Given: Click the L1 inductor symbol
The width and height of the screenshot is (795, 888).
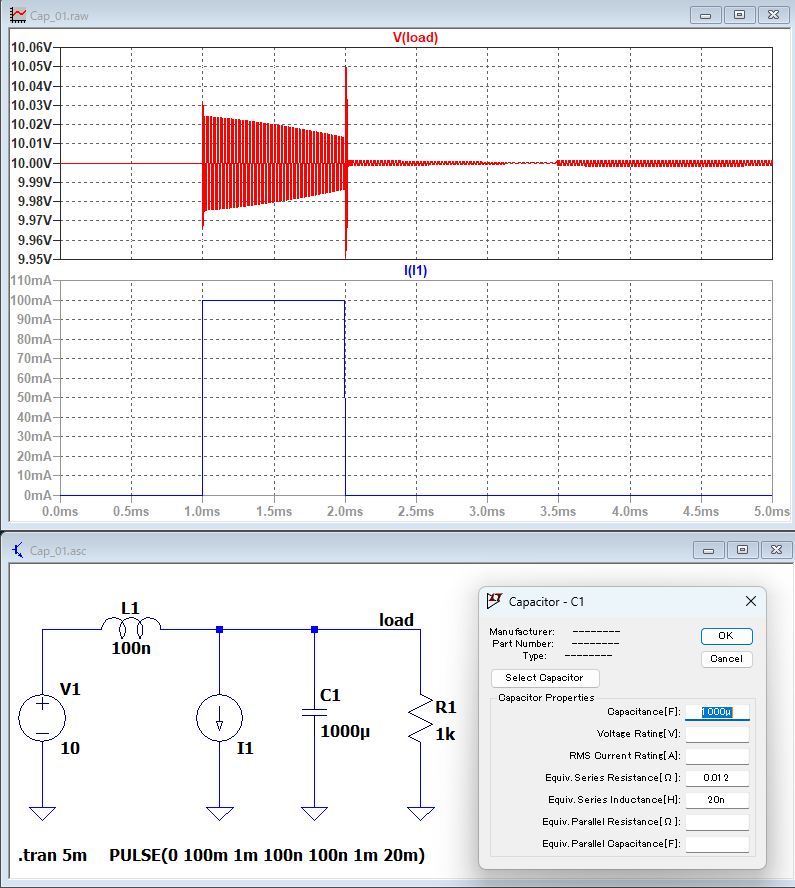Looking at the screenshot, I should 131,627.
